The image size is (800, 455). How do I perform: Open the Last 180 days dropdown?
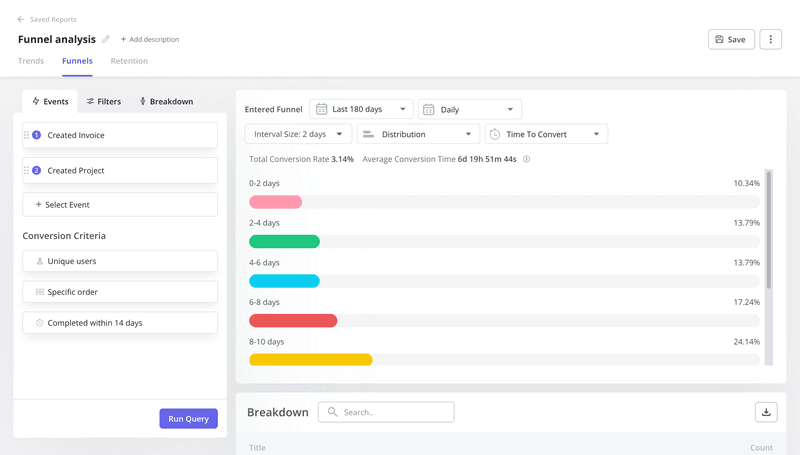(x=361, y=109)
